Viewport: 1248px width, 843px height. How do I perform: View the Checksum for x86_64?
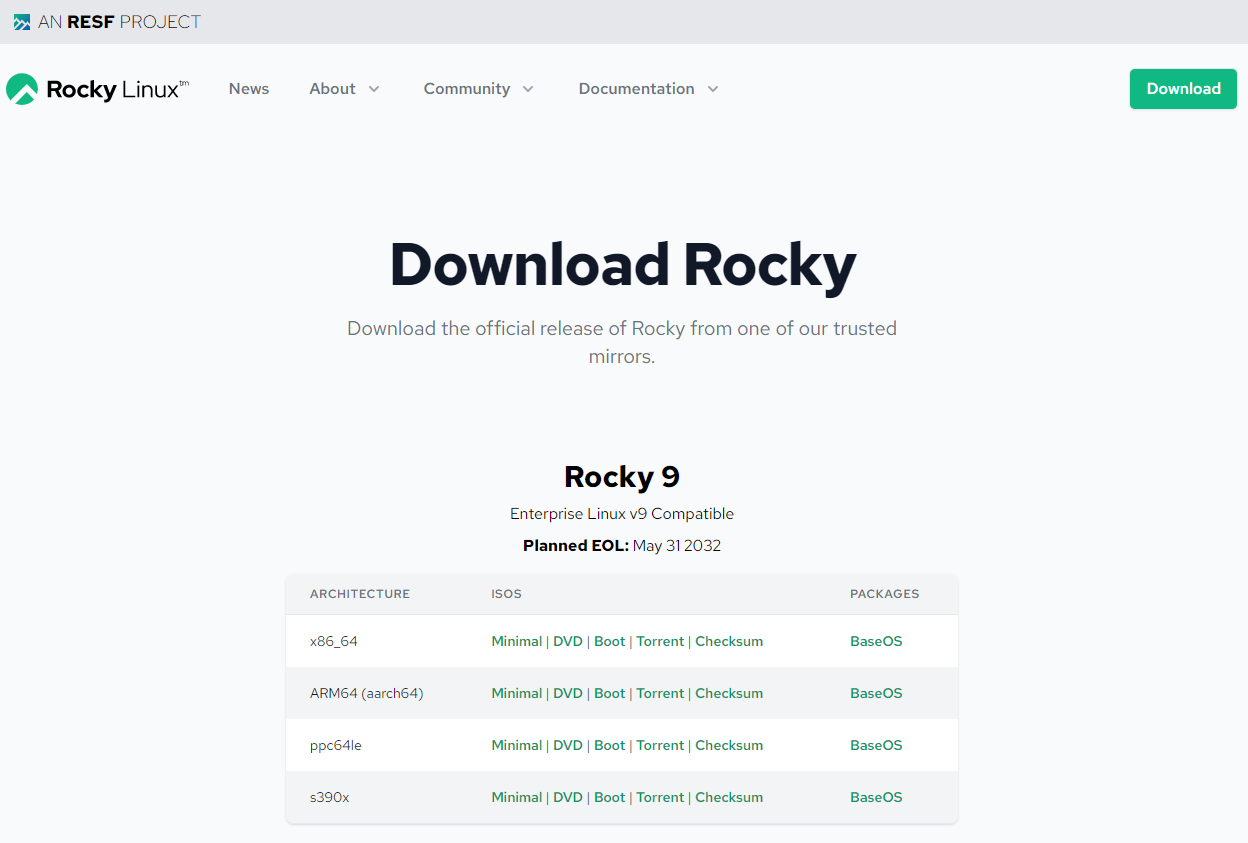click(729, 641)
